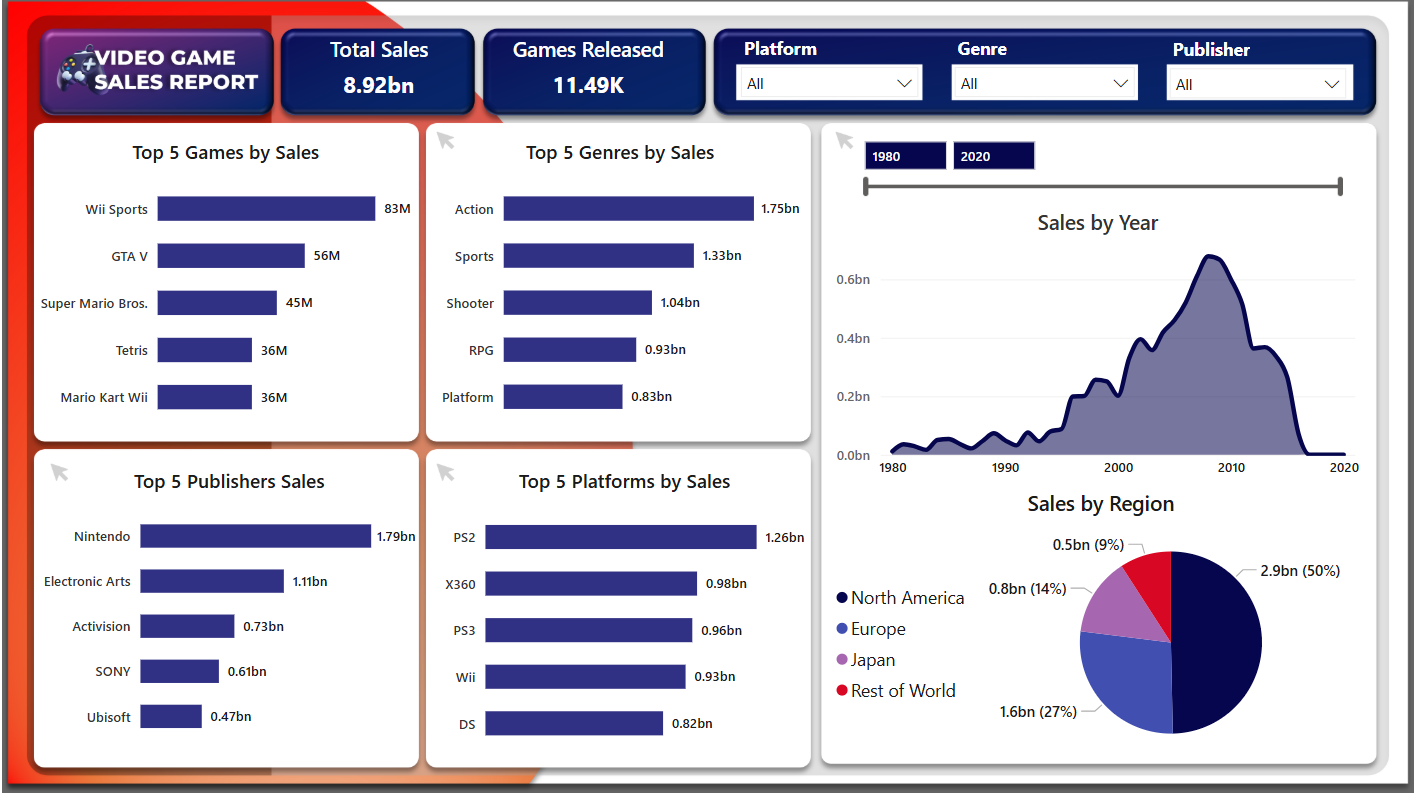Select the Activision publisher bar
Screen dimensions: 1416x793
point(187,626)
